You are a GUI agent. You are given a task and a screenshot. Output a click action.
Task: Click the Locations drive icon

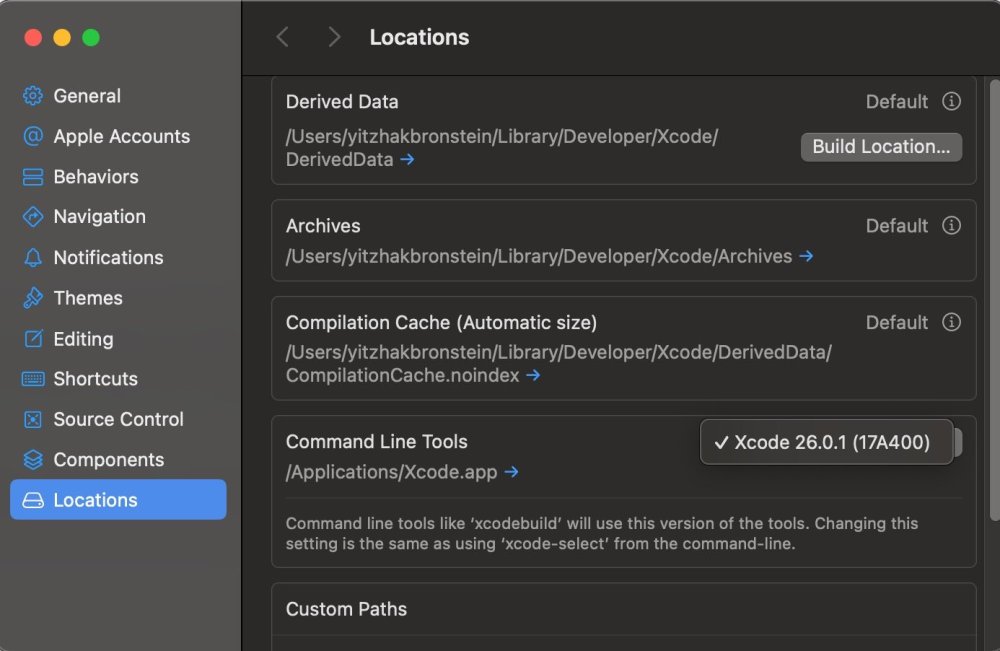(33, 501)
